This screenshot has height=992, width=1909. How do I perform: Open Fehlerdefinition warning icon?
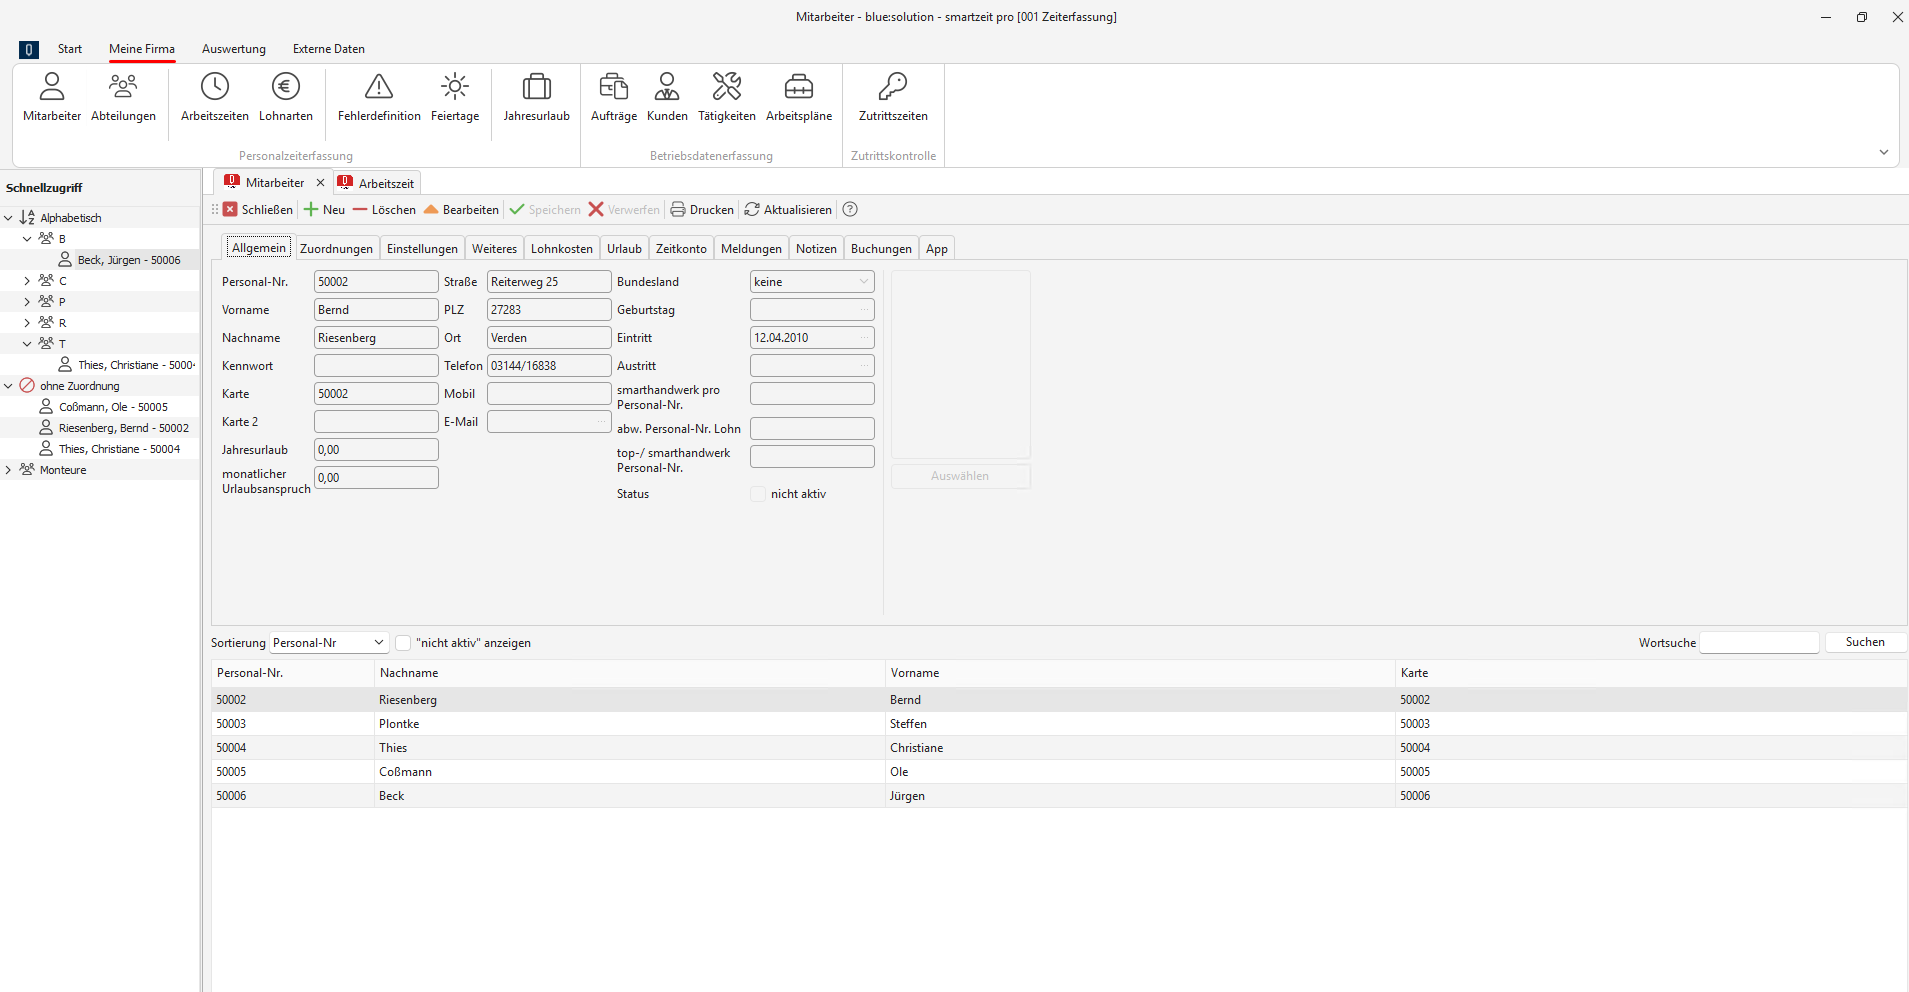[379, 98]
